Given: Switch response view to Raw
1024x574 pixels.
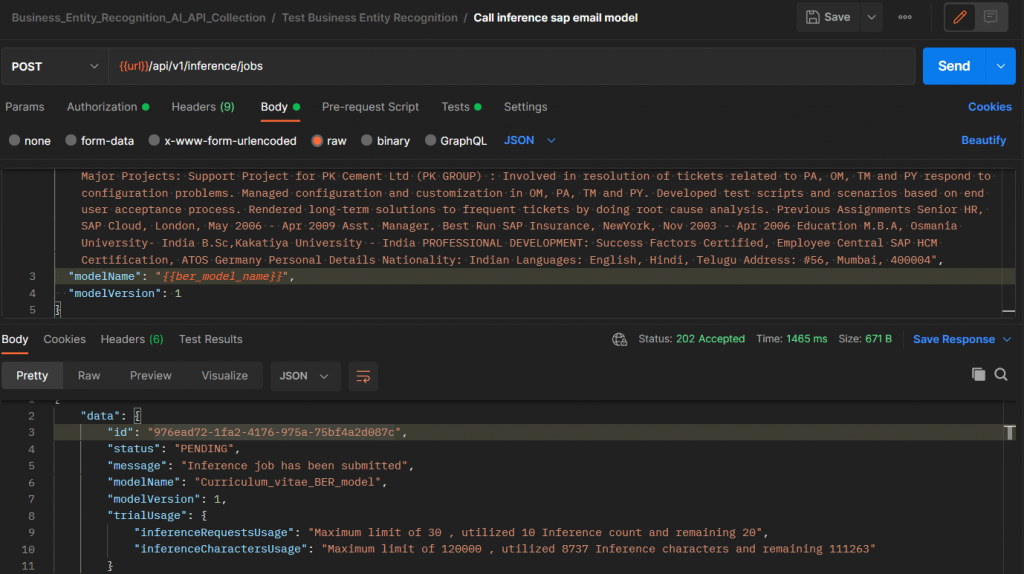Looking at the screenshot, I should (89, 375).
